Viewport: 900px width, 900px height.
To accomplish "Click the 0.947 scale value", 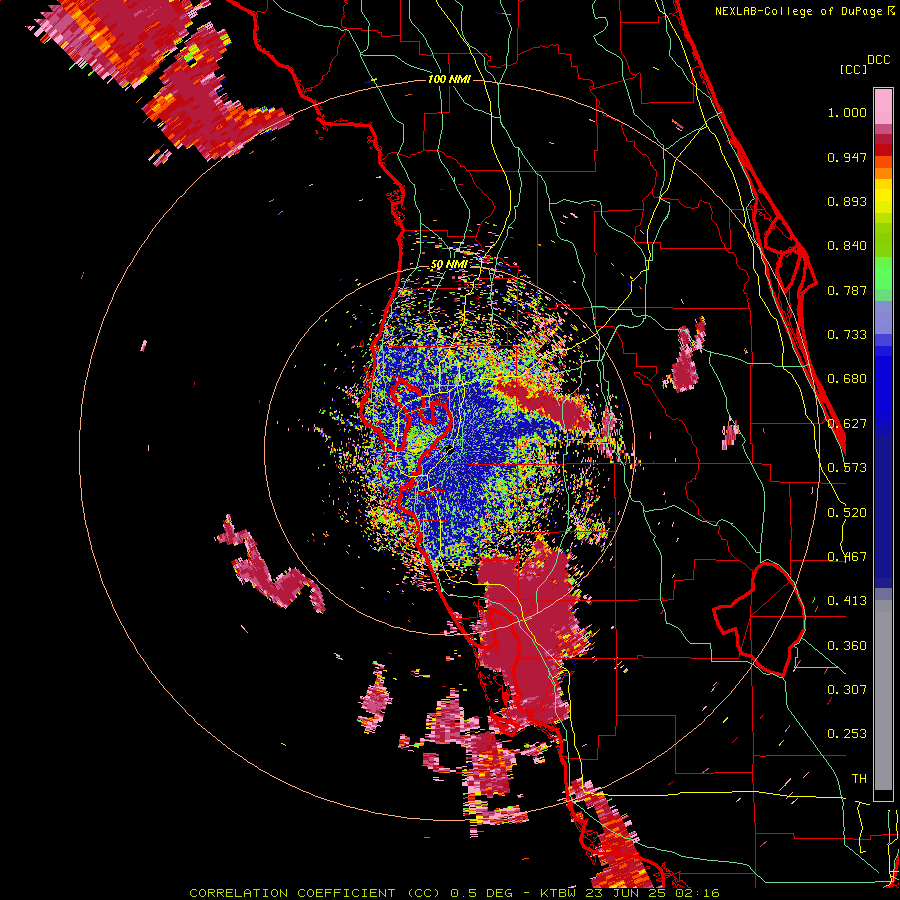I will pos(847,157).
